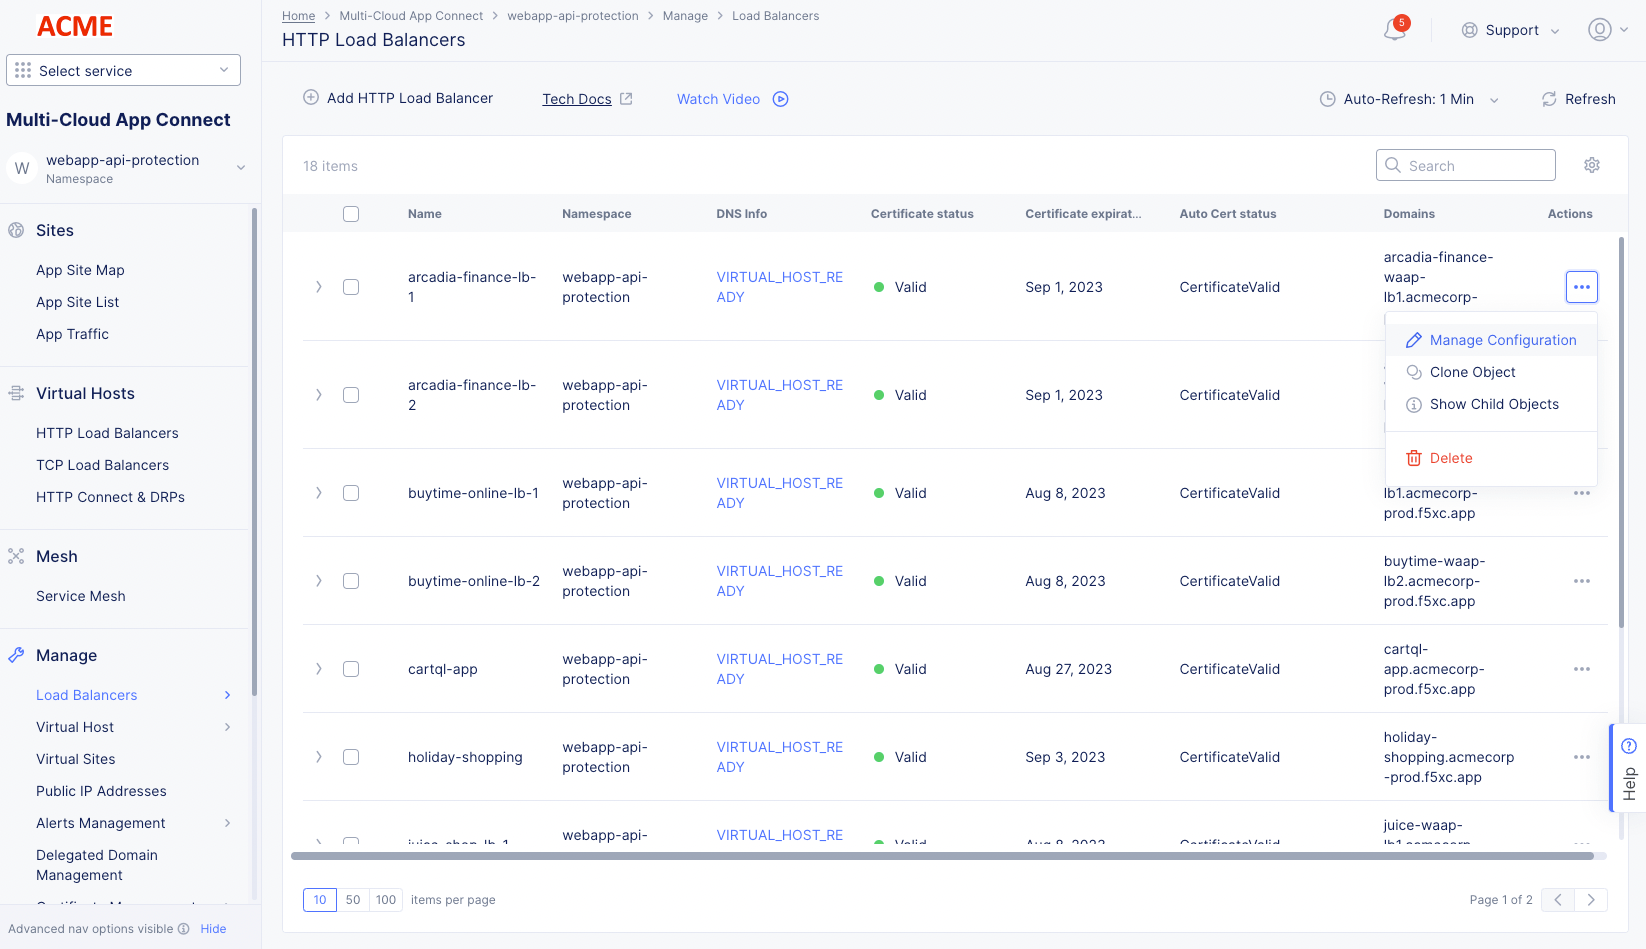Open the Watch Video play icon
The image size is (1646, 949).
coord(780,99)
